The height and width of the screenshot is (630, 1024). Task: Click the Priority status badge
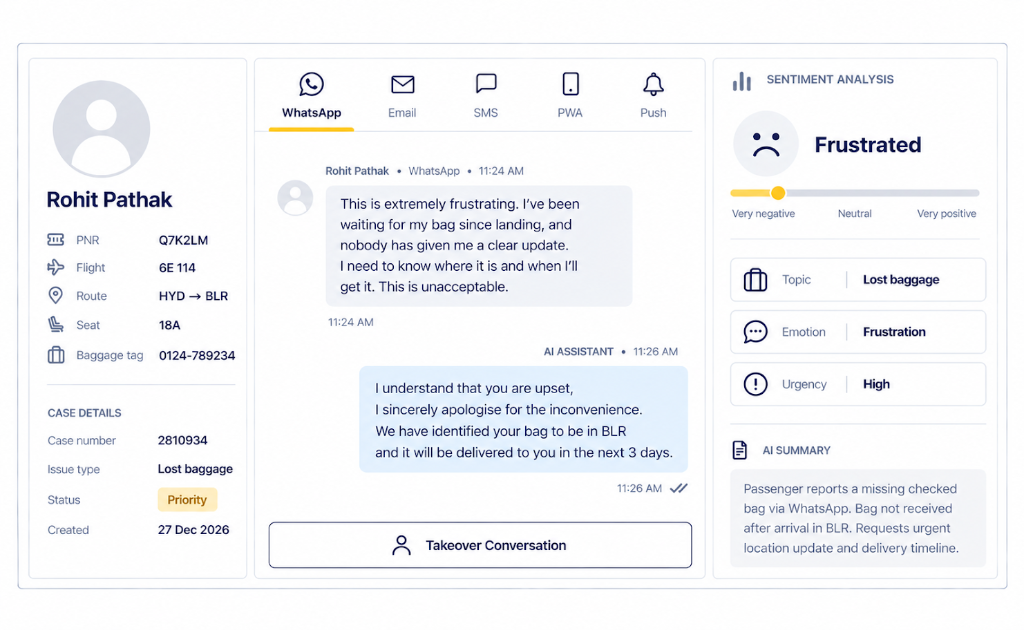[187, 499]
